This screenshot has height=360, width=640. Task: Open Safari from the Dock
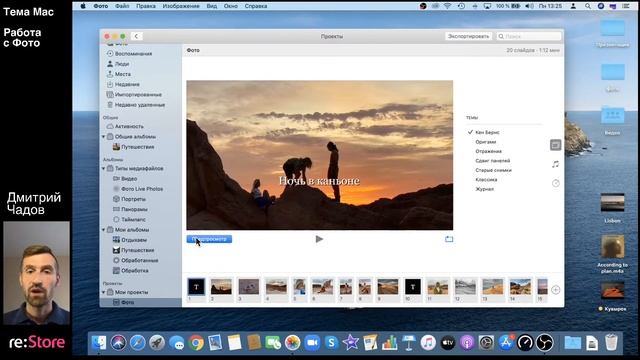tap(138, 343)
